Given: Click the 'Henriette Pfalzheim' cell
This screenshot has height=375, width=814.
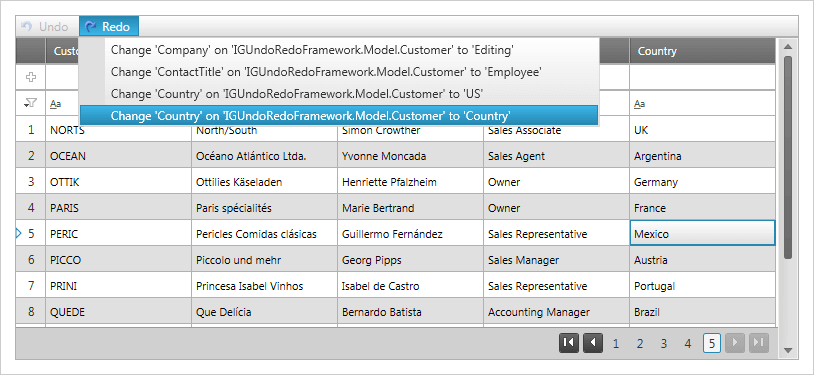Looking at the screenshot, I should tap(411, 182).
